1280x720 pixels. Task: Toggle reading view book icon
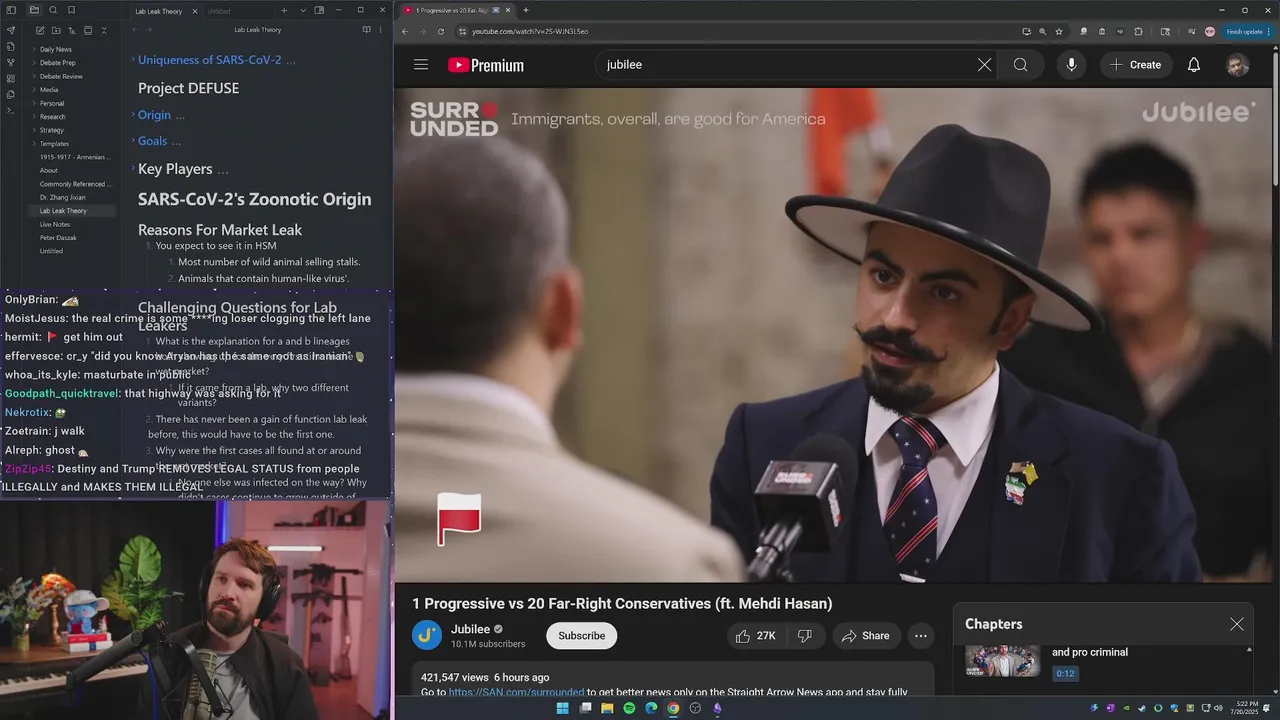point(366,30)
